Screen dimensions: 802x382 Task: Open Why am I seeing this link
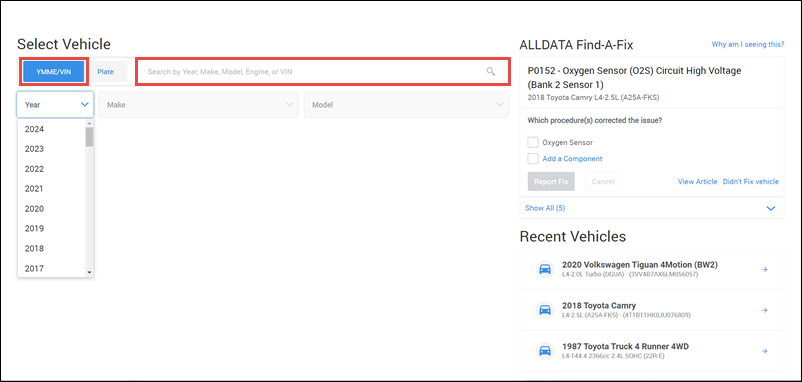(x=748, y=44)
